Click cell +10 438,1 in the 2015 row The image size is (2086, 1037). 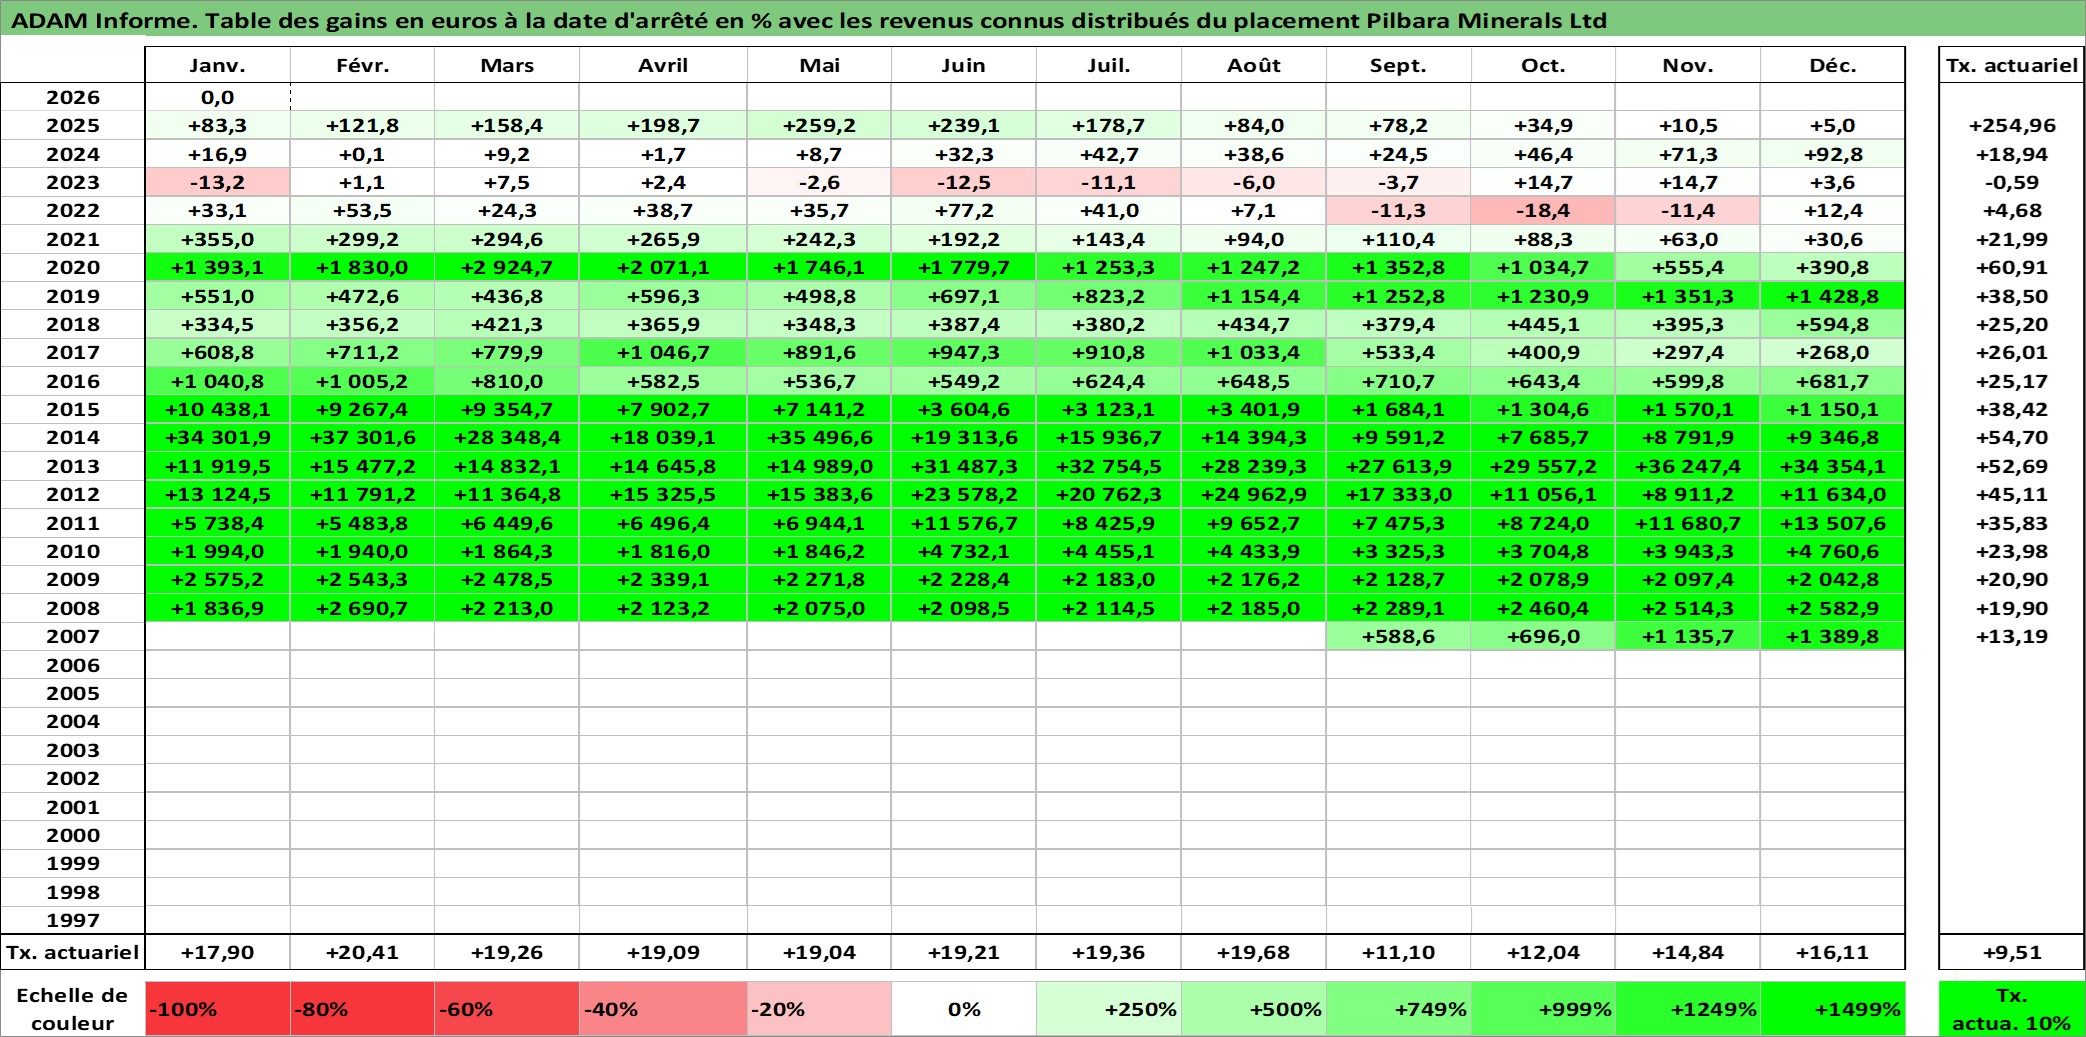(217, 409)
